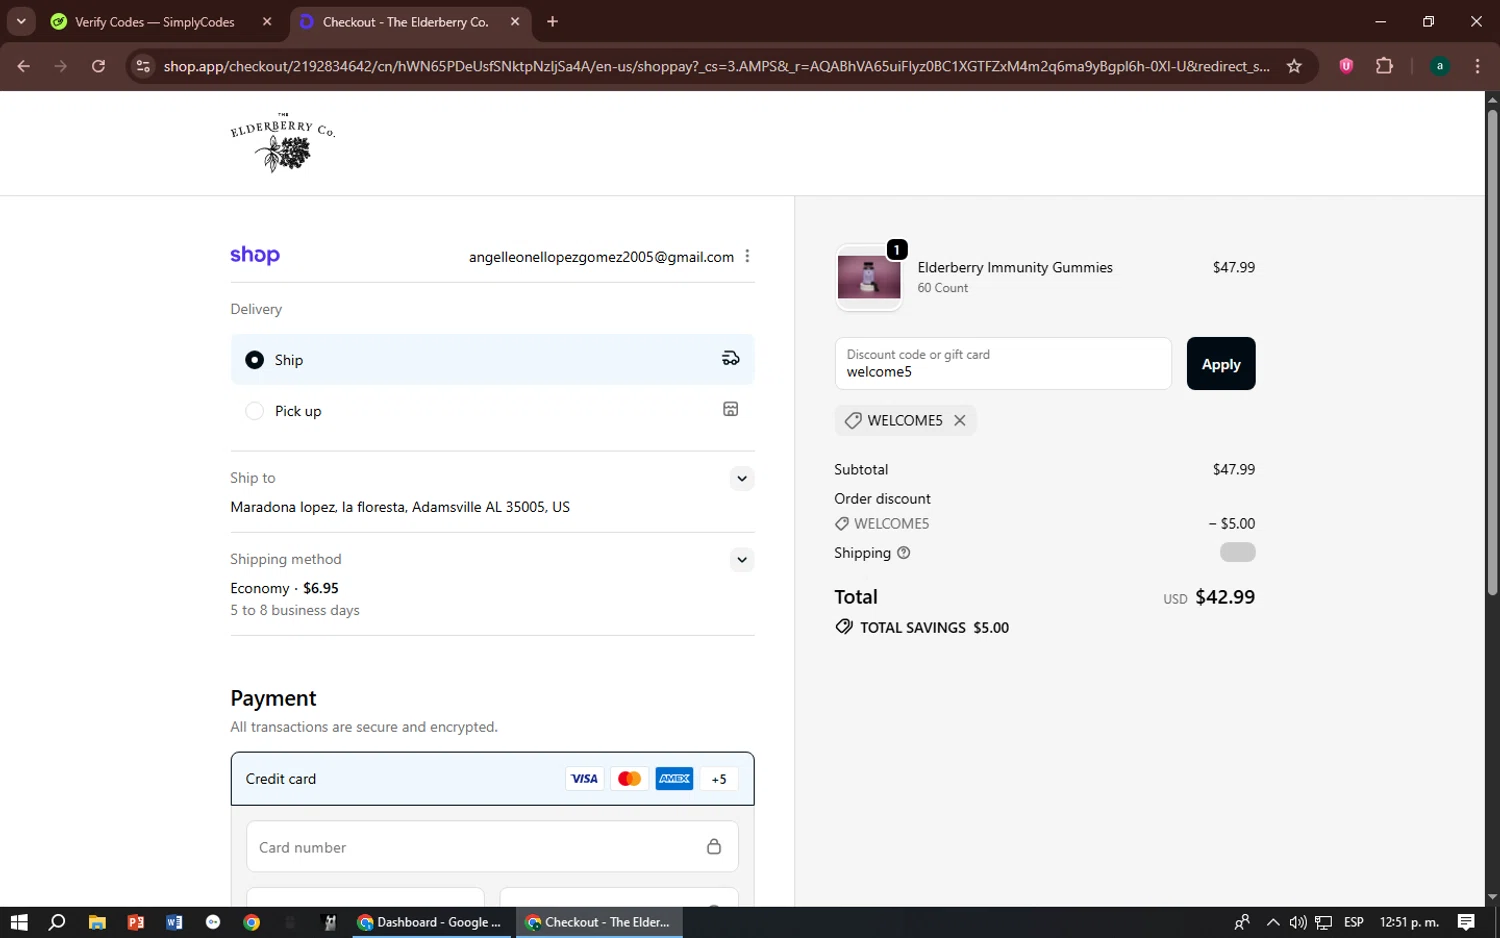Select the Credit card payment option
The height and width of the screenshot is (938, 1500).
[492, 779]
